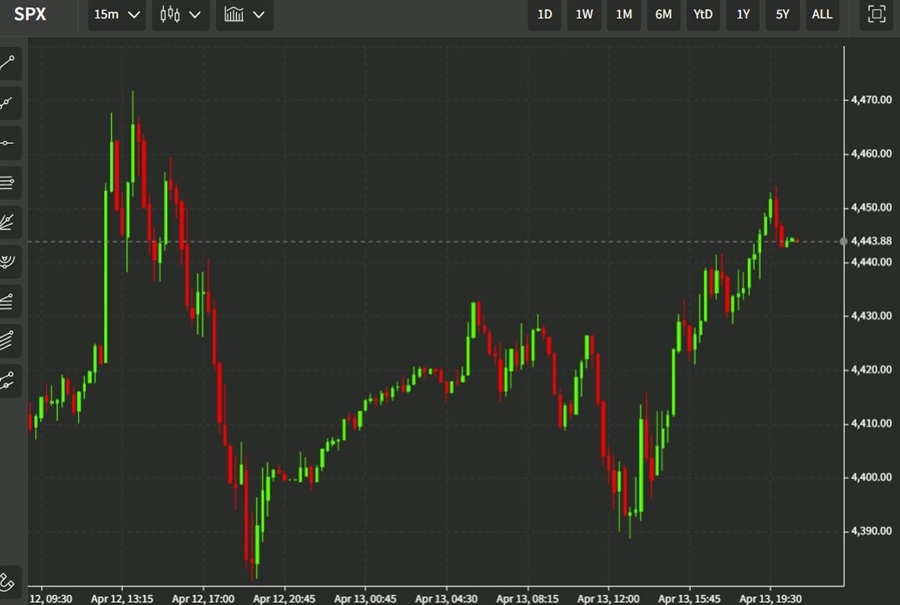
Task: Click the Apr 12, 13:15 time label
Action: (x=122, y=599)
